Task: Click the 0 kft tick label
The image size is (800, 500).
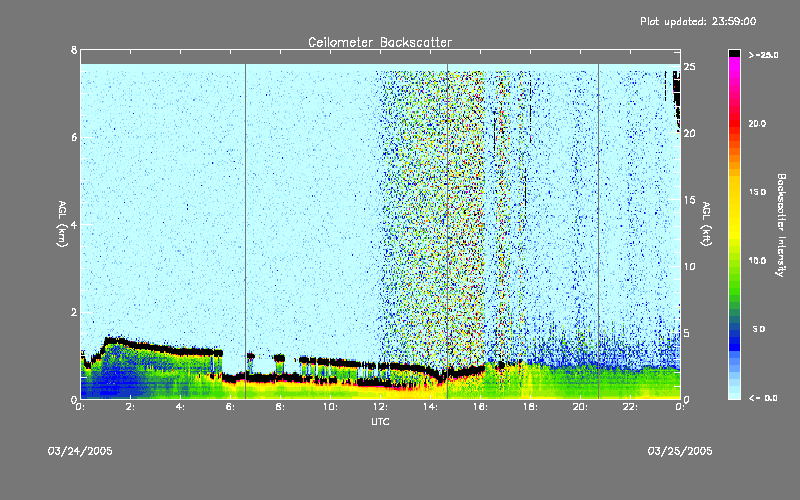Action: pyautogui.click(x=687, y=399)
